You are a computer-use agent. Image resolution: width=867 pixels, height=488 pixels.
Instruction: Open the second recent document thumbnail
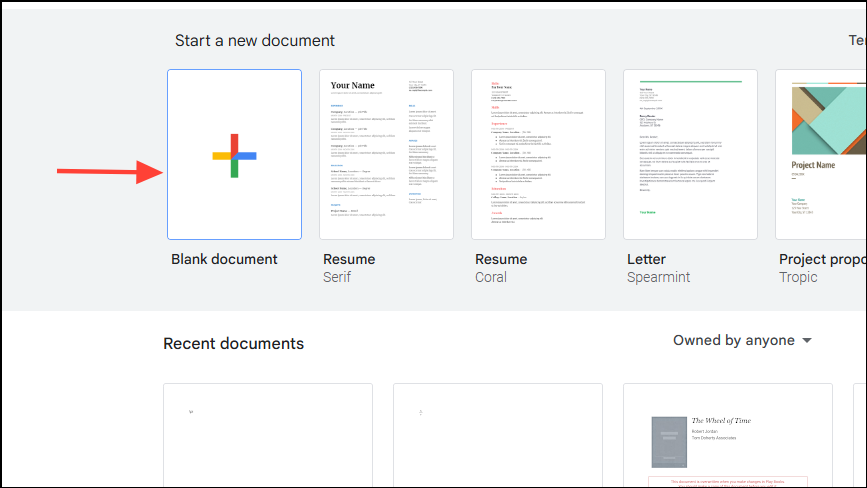click(x=498, y=435)
